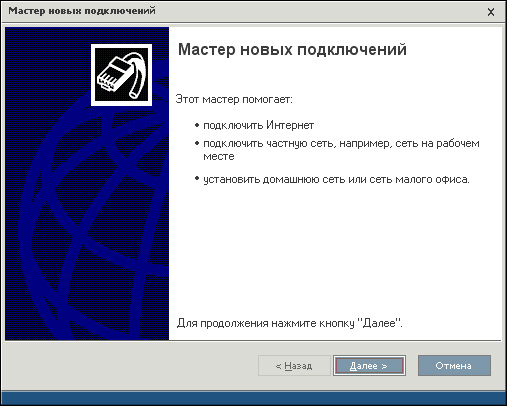The width and height of the screenshot is (507, 406).
Task: Click the network cable plug icon
Action: 121,75
